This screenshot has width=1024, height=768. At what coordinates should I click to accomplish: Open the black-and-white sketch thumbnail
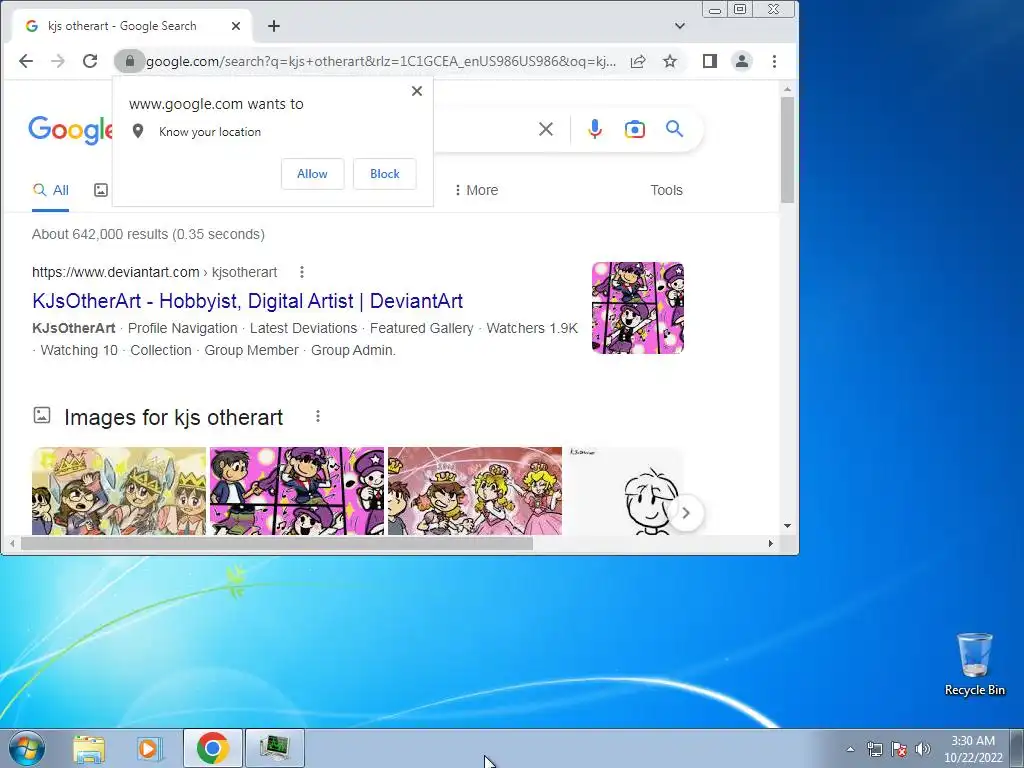coord(624,491)
